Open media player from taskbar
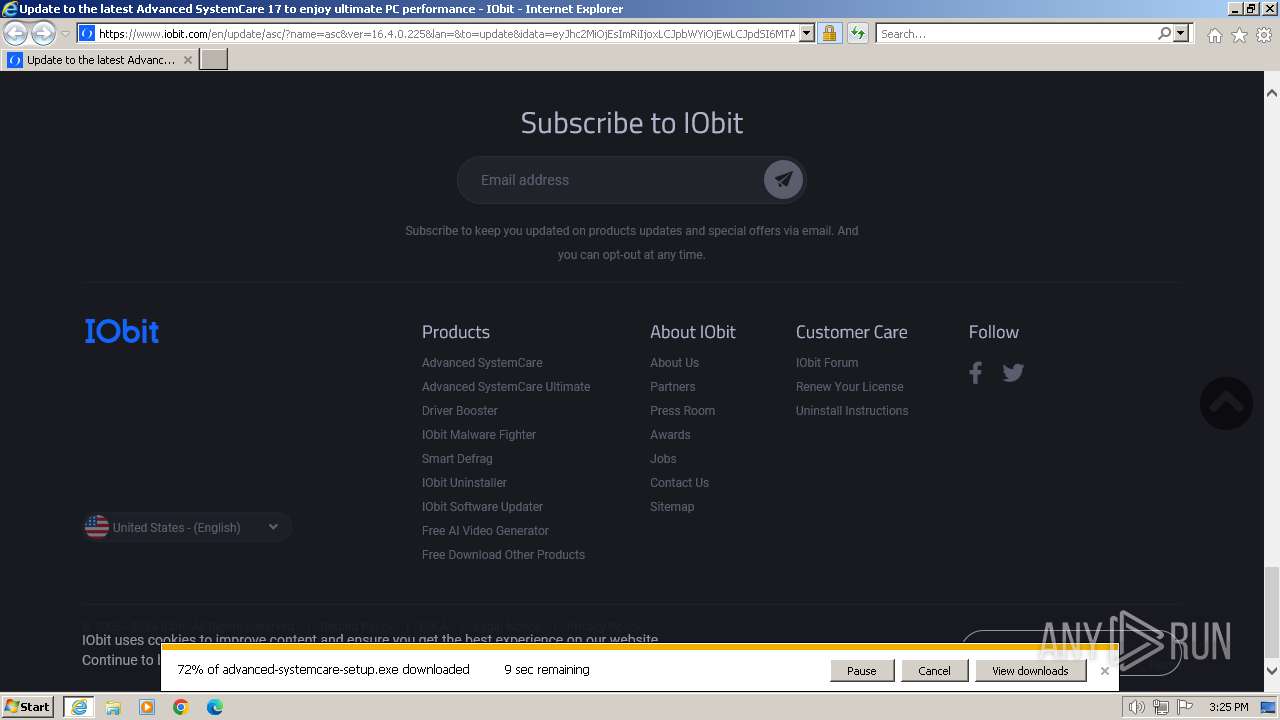 point(147,707)
